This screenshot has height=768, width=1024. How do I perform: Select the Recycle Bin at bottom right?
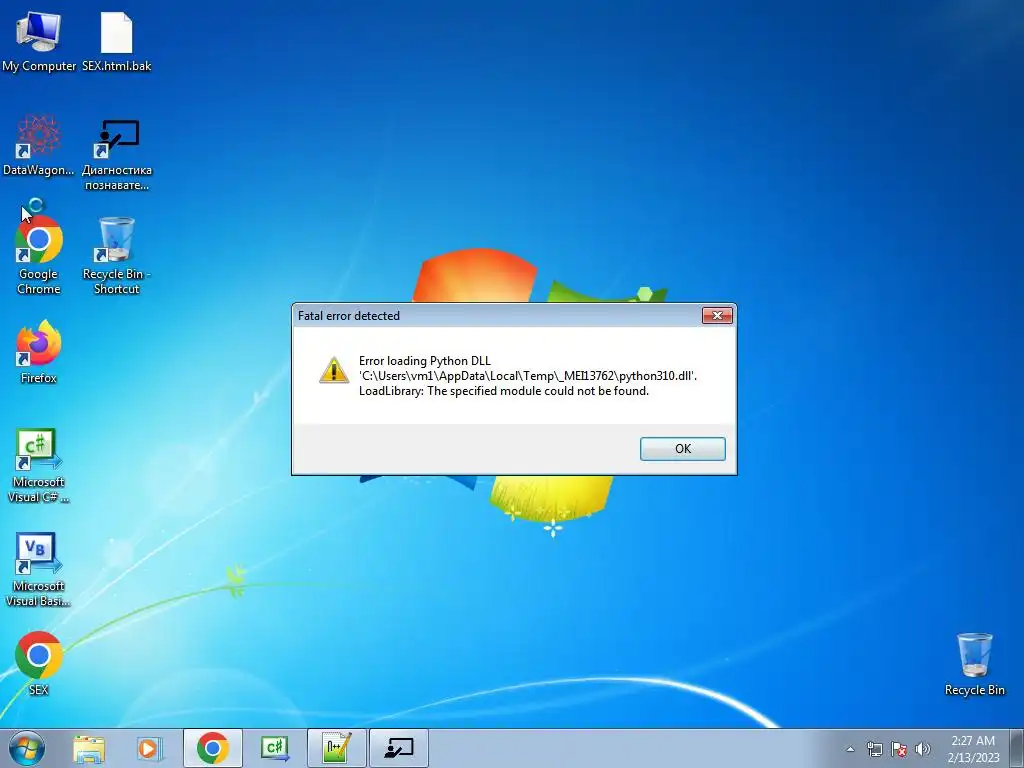click(x=974, y=664)
